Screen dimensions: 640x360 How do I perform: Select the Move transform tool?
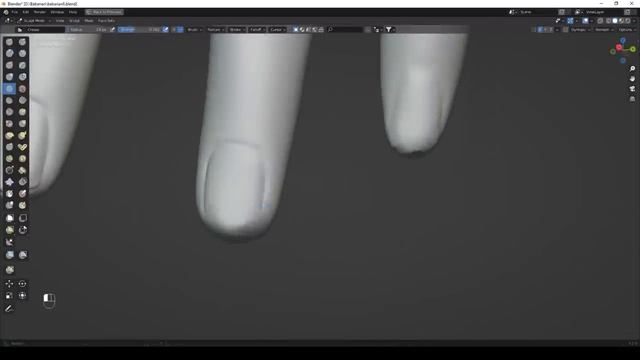[9, 284]
